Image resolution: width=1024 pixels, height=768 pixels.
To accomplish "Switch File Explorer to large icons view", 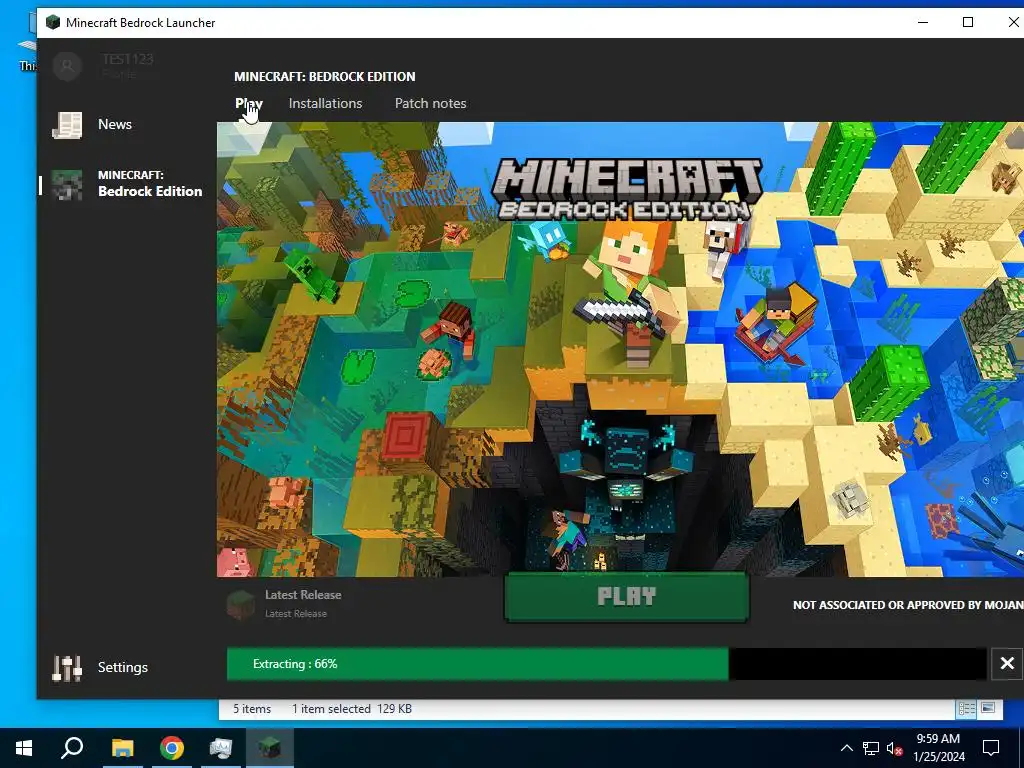I will (x=988, y=709).
